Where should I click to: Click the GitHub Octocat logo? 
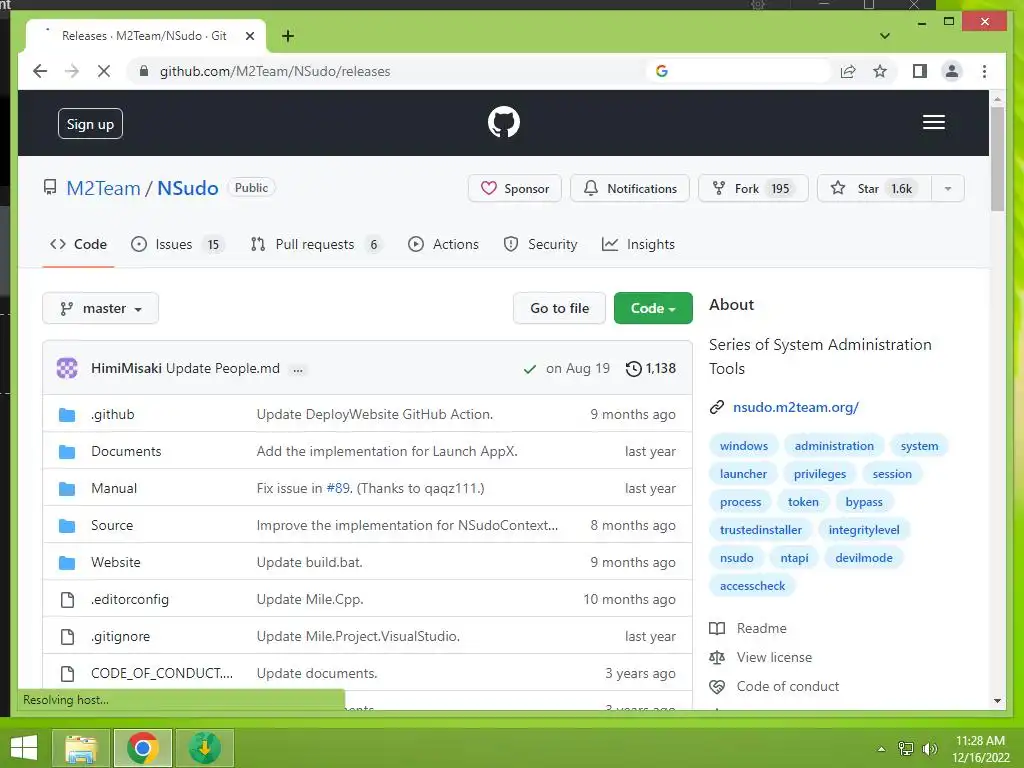coord(504,122)
